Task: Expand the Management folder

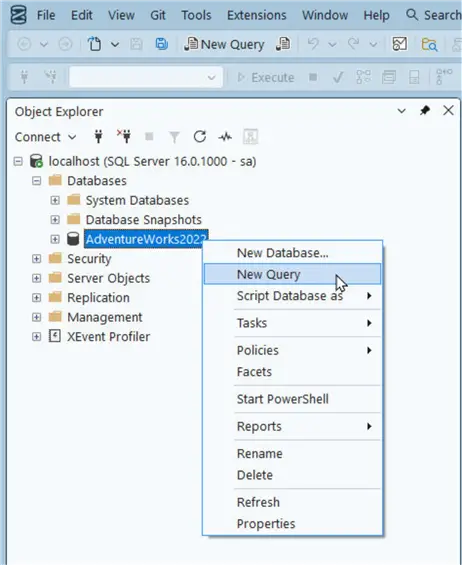Action: coord(36,317)
